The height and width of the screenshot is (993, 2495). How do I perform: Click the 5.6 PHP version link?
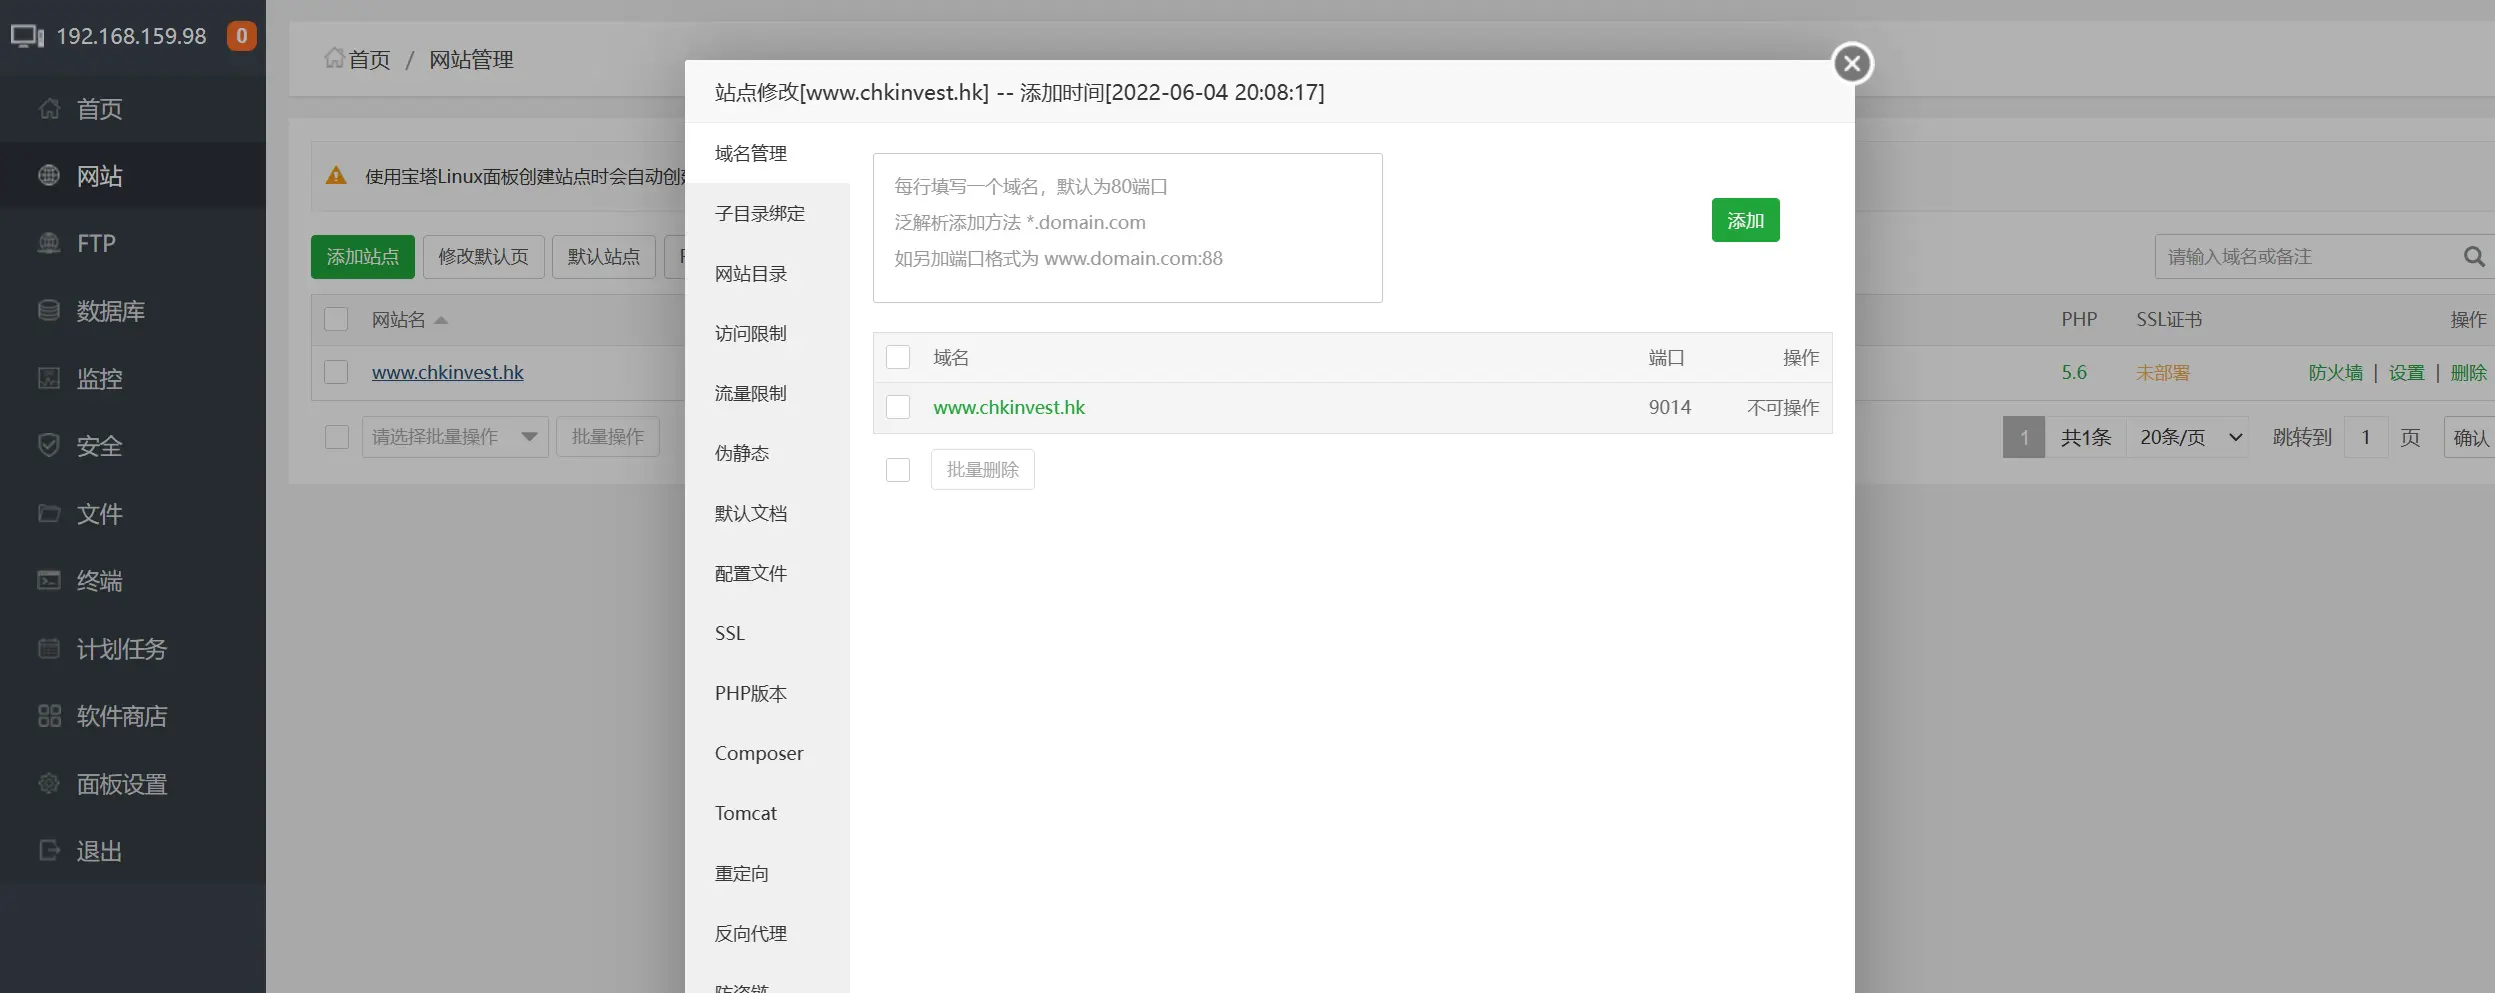point(2074,372)
